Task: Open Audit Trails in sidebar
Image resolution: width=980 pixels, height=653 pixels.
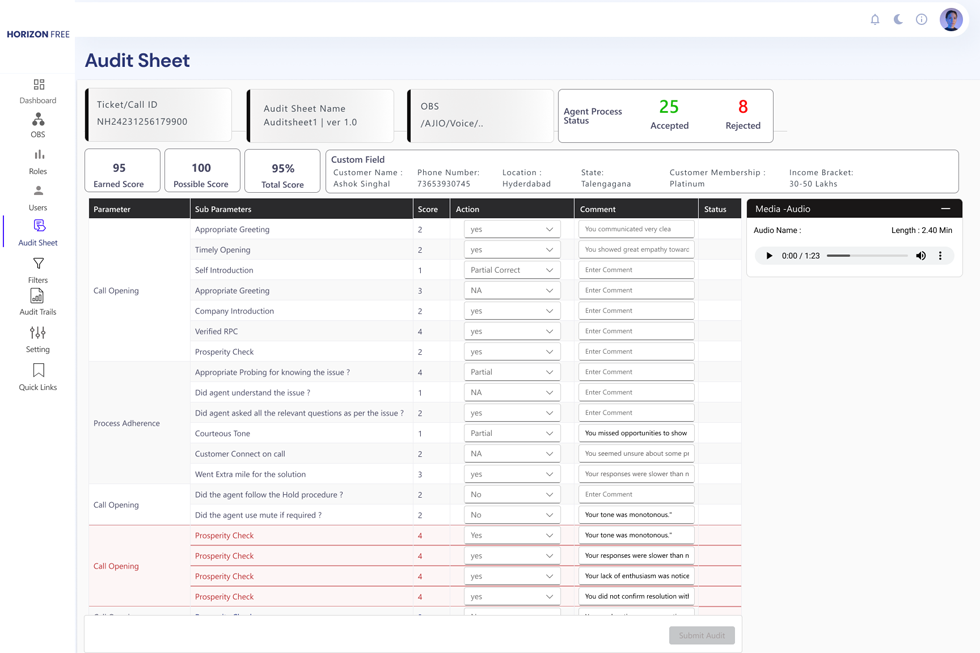Action: click(x=38, y=302)
